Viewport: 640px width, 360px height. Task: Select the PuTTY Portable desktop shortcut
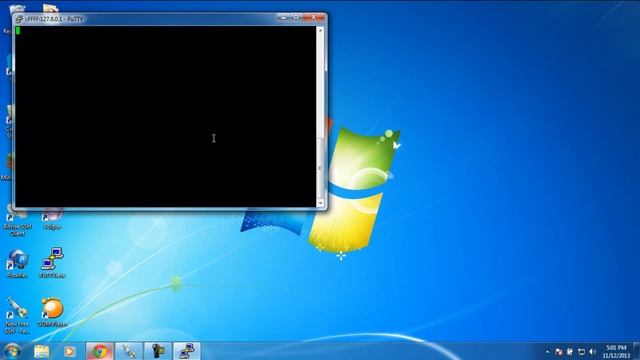tap(52, 263)
